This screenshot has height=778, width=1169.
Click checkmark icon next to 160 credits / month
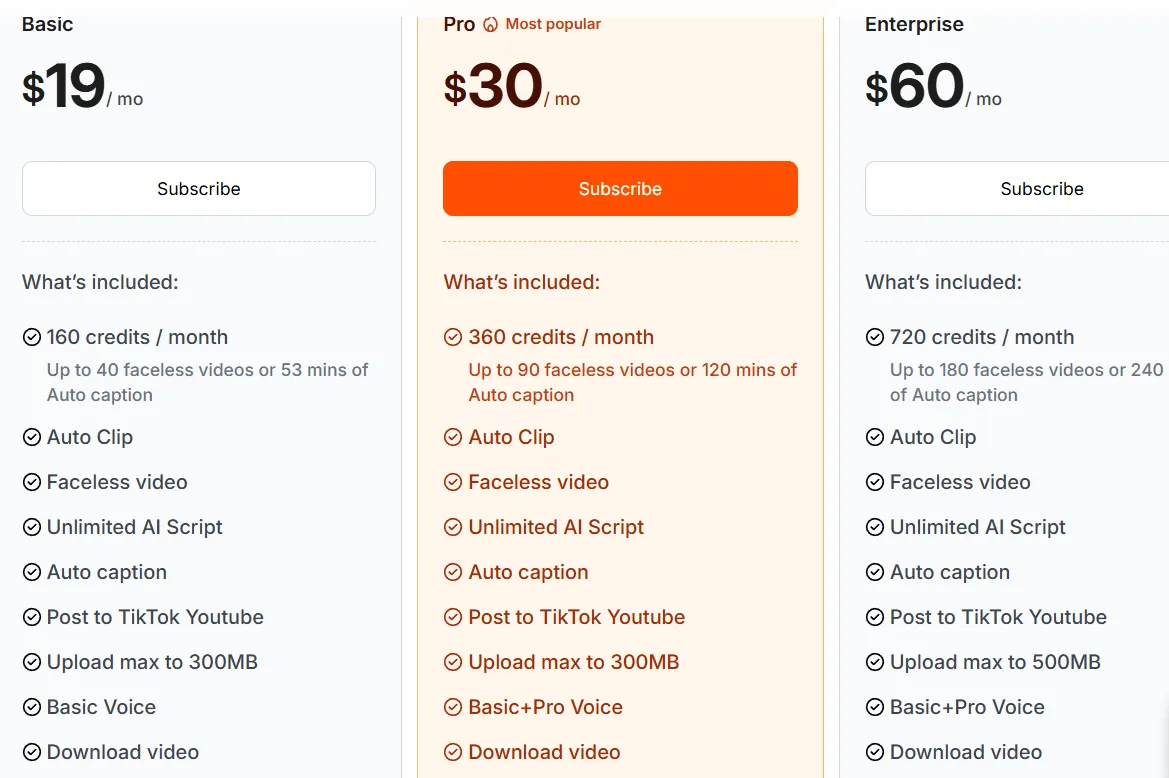pyautogui.click(x=31, y=338)
